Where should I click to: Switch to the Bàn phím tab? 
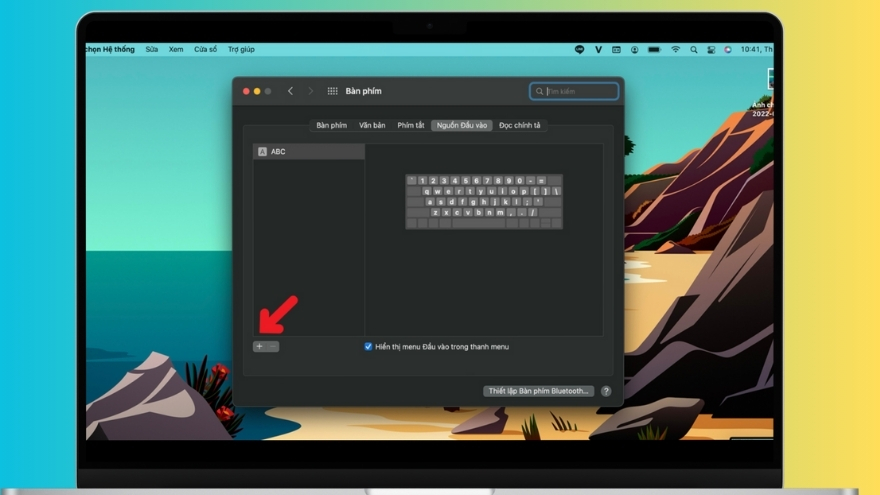pos(331,125)
